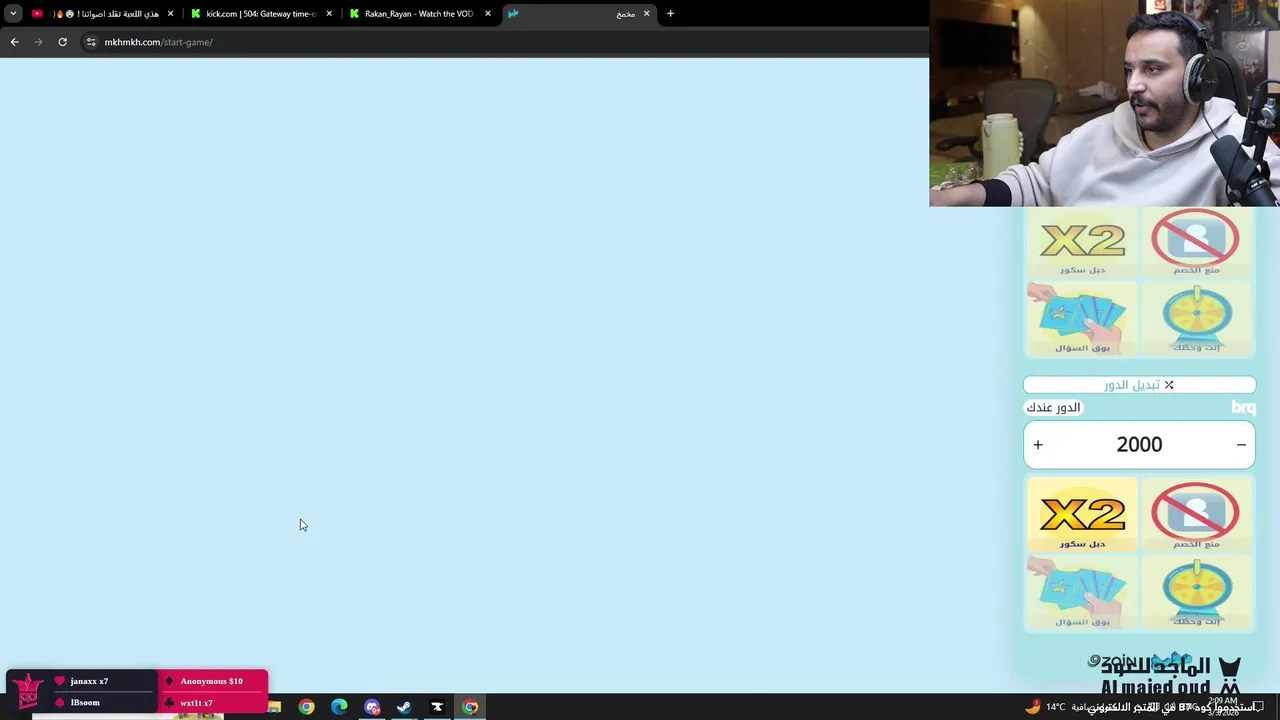The width and height of the screenshot is (1280, 720).
Task: Reload the mkhmkh.com page
Action: point(62,42)
